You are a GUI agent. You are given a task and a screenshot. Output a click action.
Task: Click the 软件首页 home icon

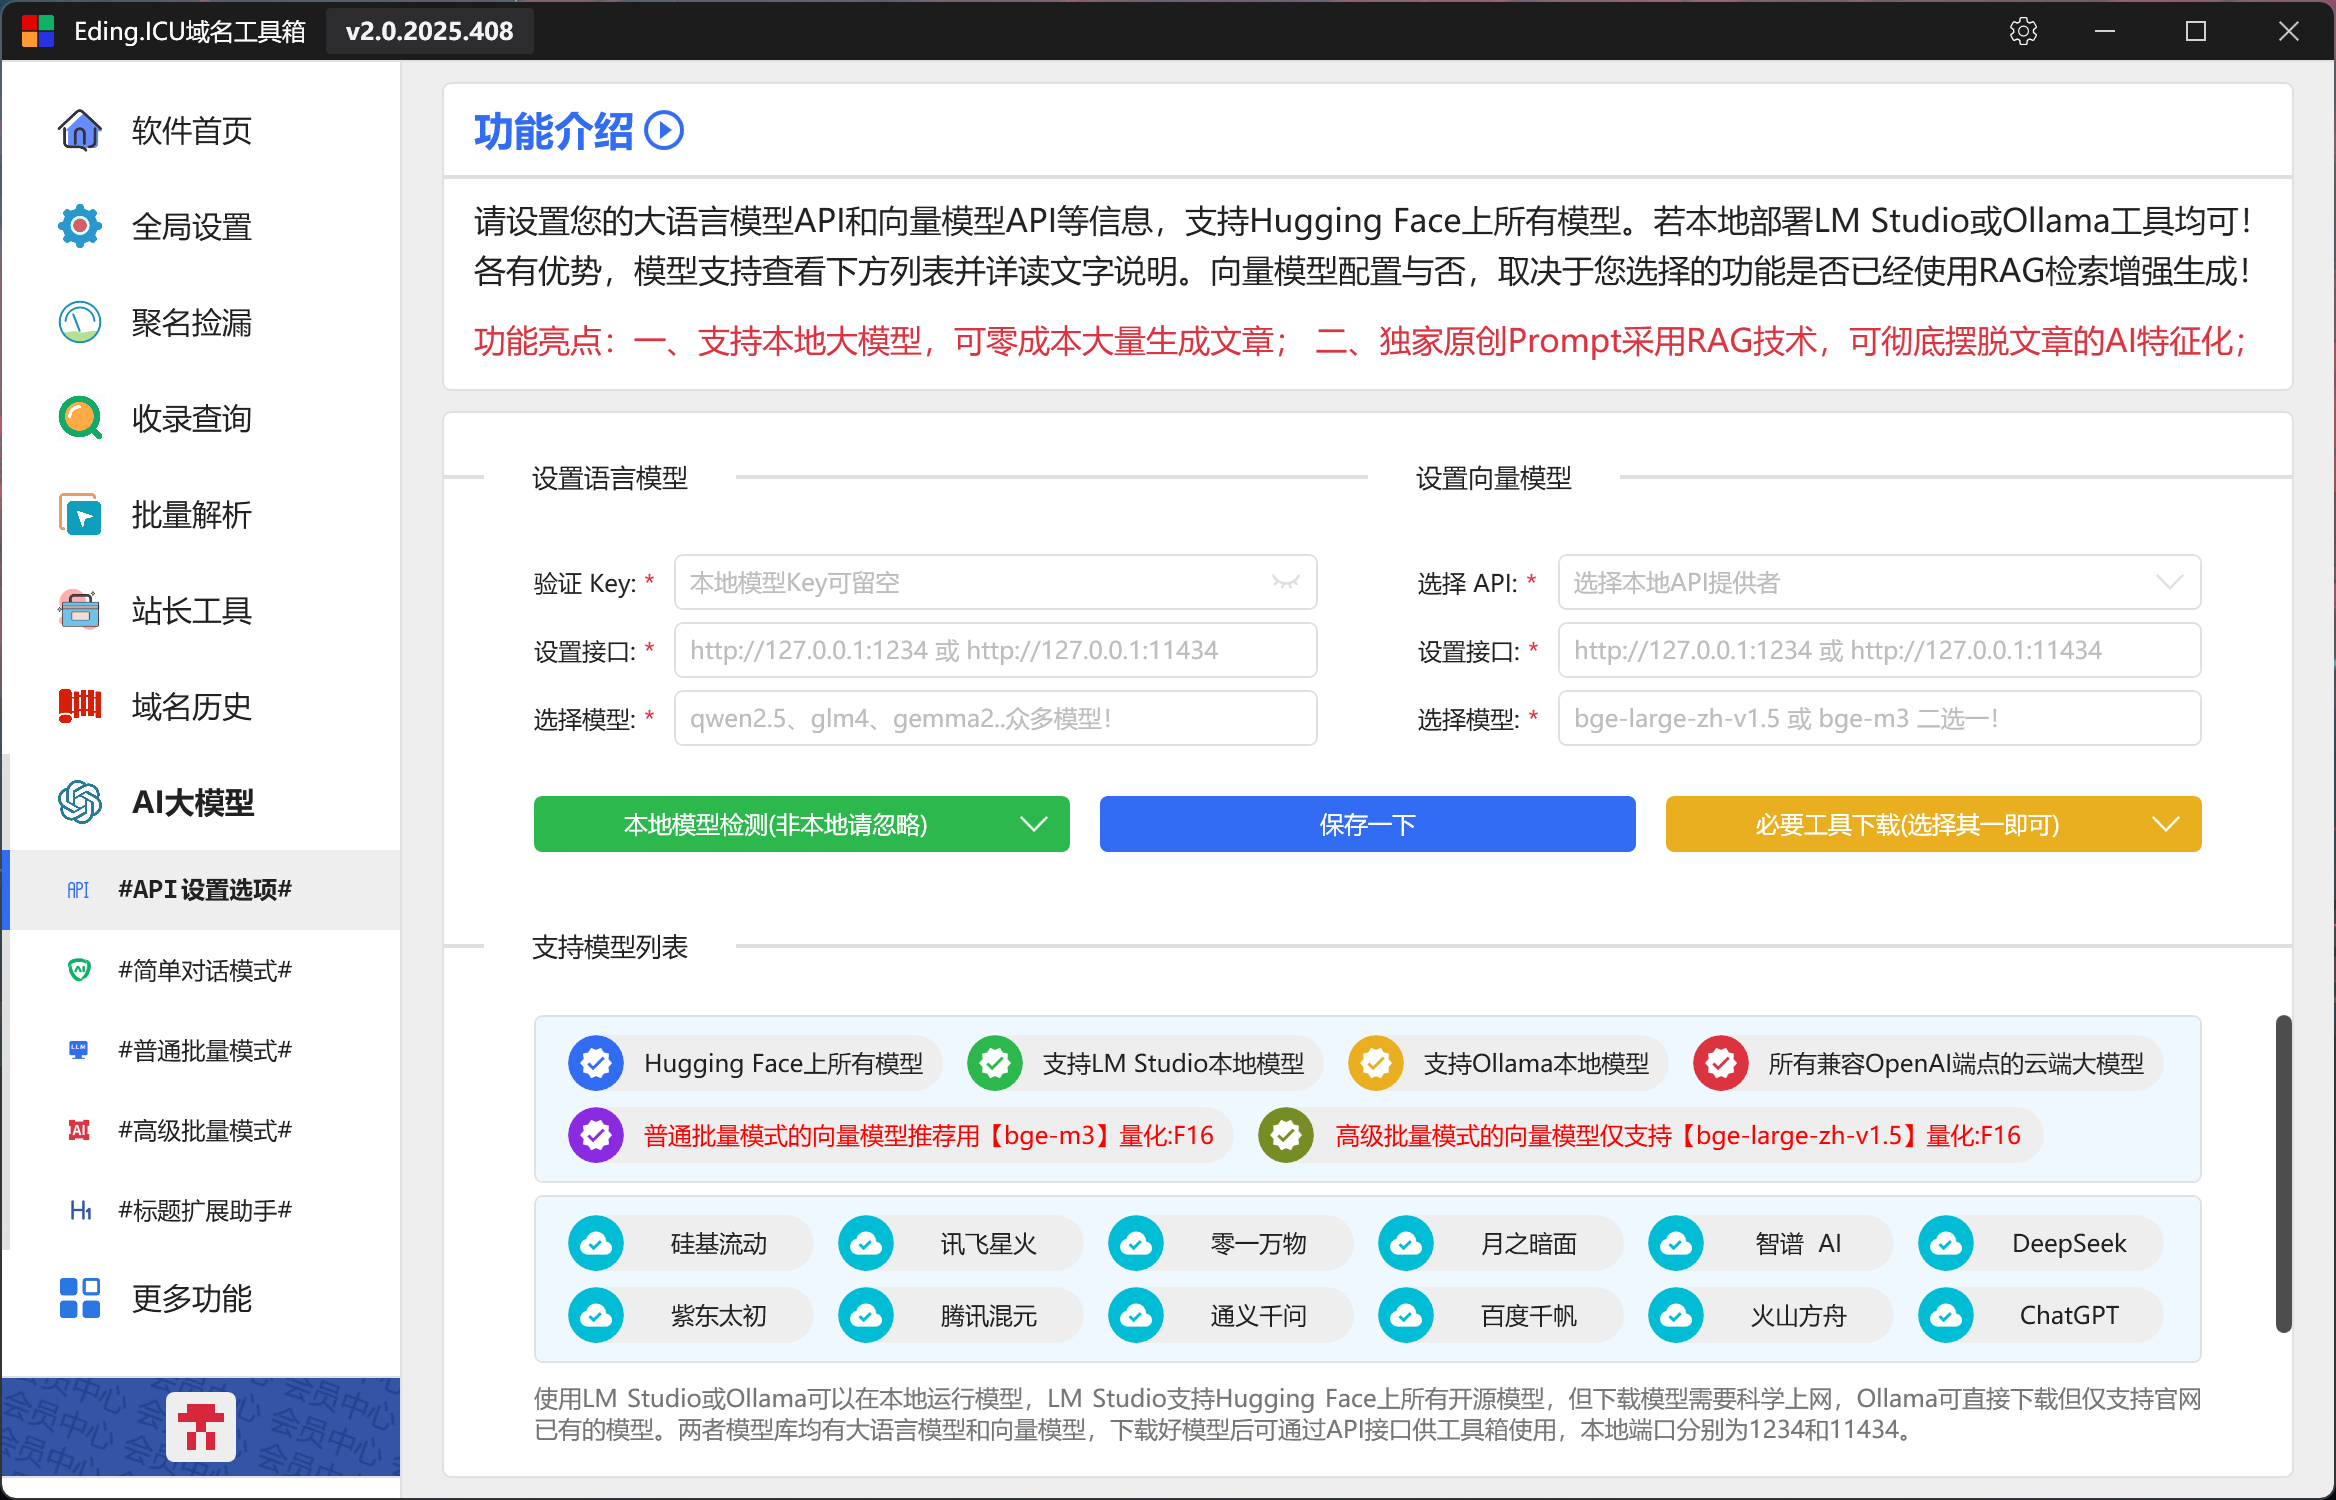[x=79, y=130]
